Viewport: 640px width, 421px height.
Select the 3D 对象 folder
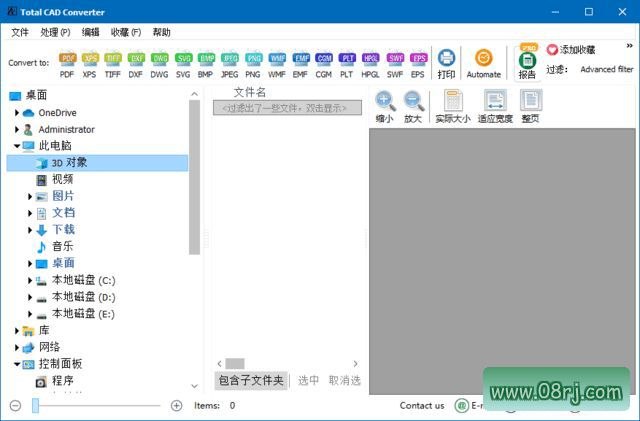point(98,163)
